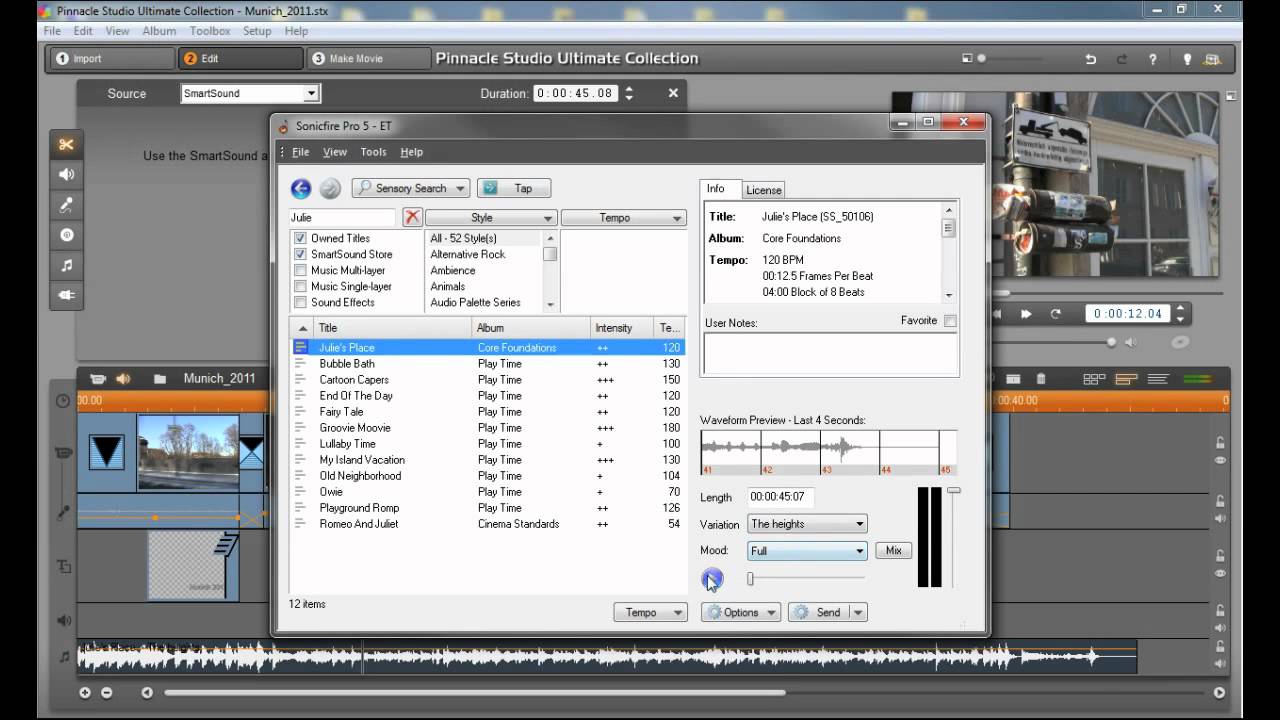The width and height of the screenshot is (1280, 720).
Task: Zoom in timeline with plus icon
Action: (x=85, y=692)
